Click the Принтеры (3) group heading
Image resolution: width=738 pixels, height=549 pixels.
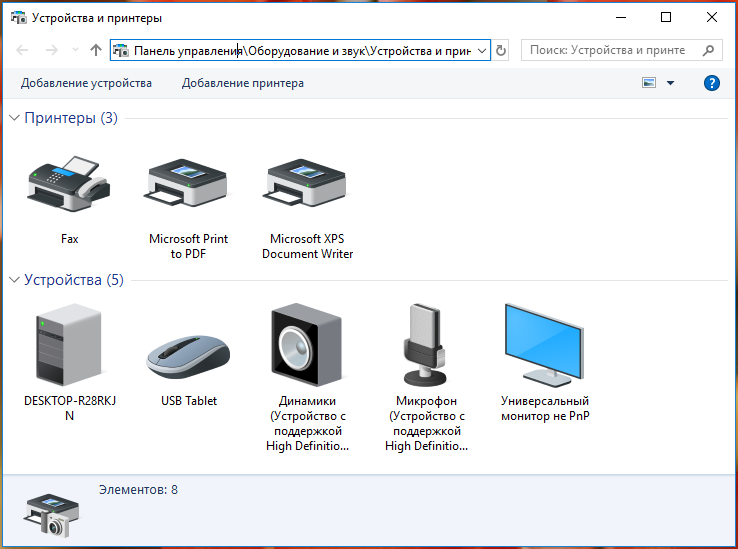[71, 118]
